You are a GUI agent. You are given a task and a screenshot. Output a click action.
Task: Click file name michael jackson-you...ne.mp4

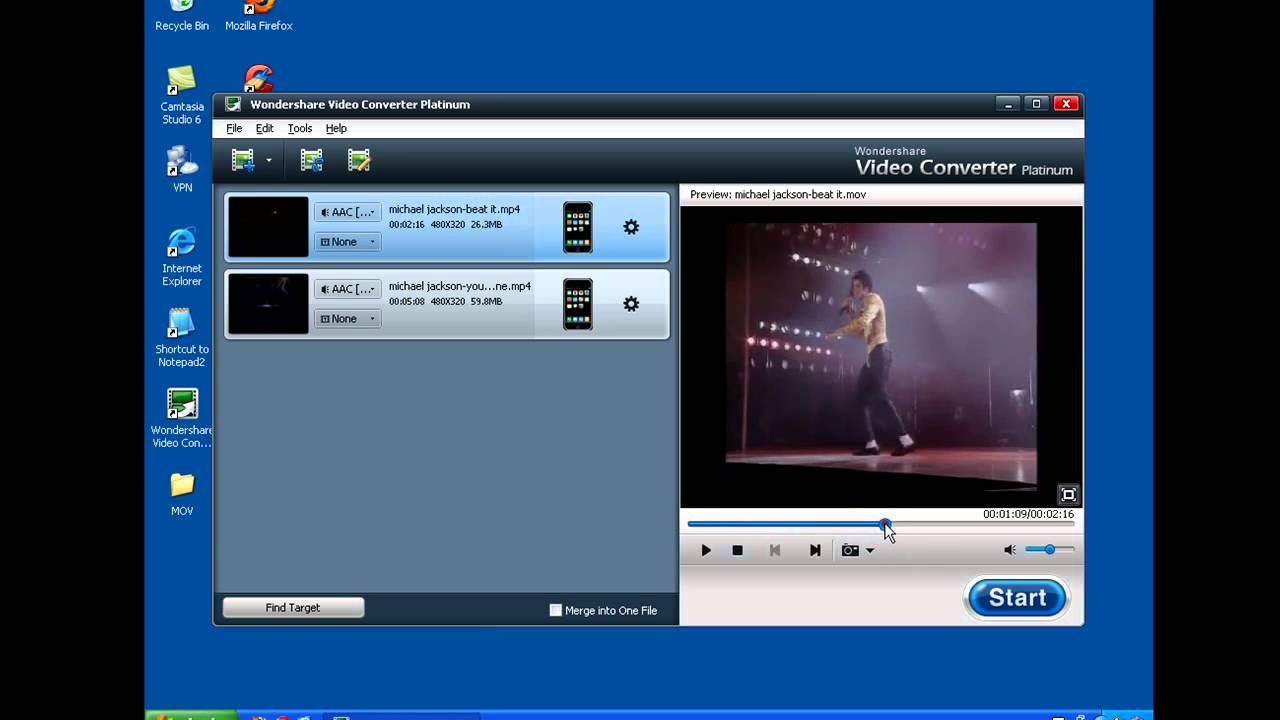[460, 287]
